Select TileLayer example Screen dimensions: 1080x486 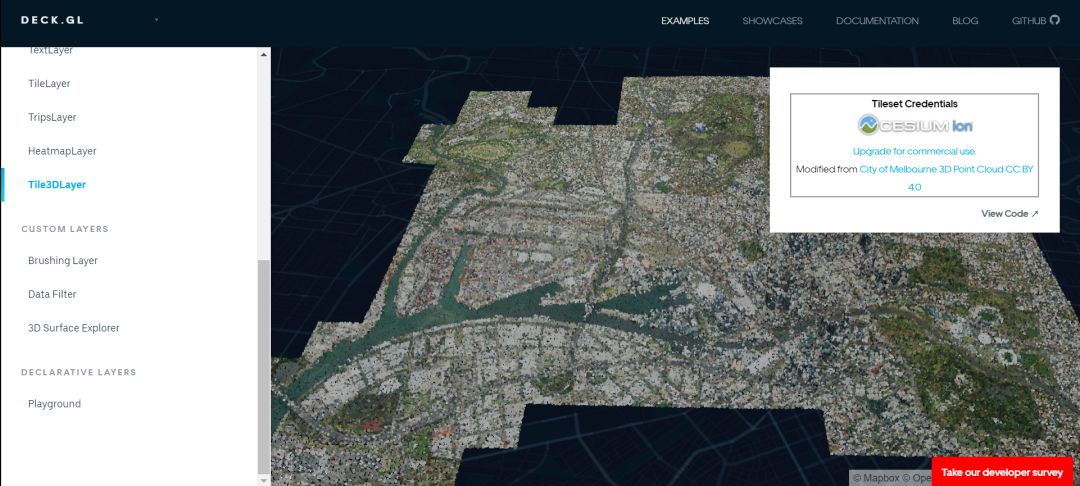[x=49, y=83]
